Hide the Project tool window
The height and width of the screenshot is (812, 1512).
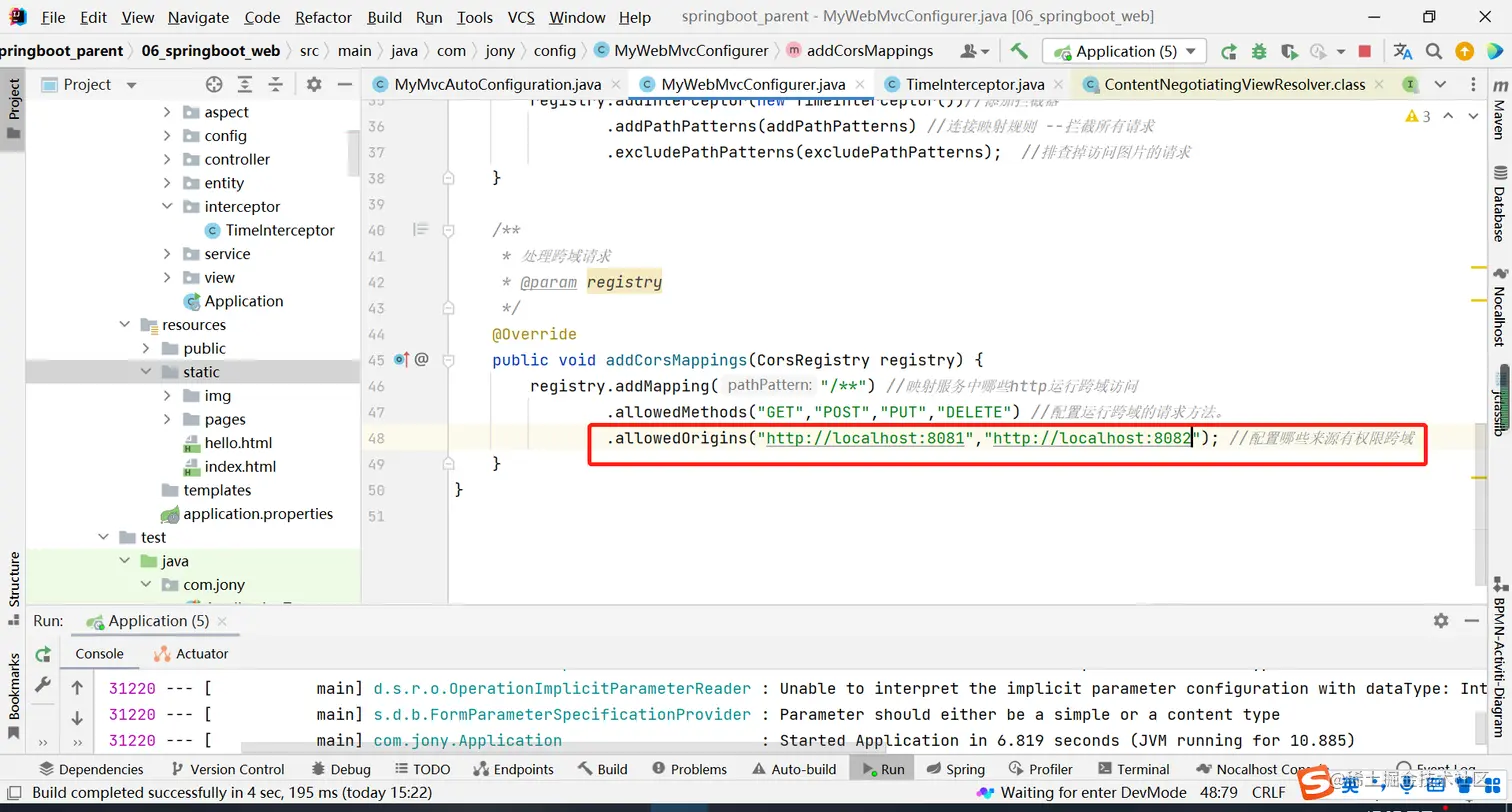344,85
